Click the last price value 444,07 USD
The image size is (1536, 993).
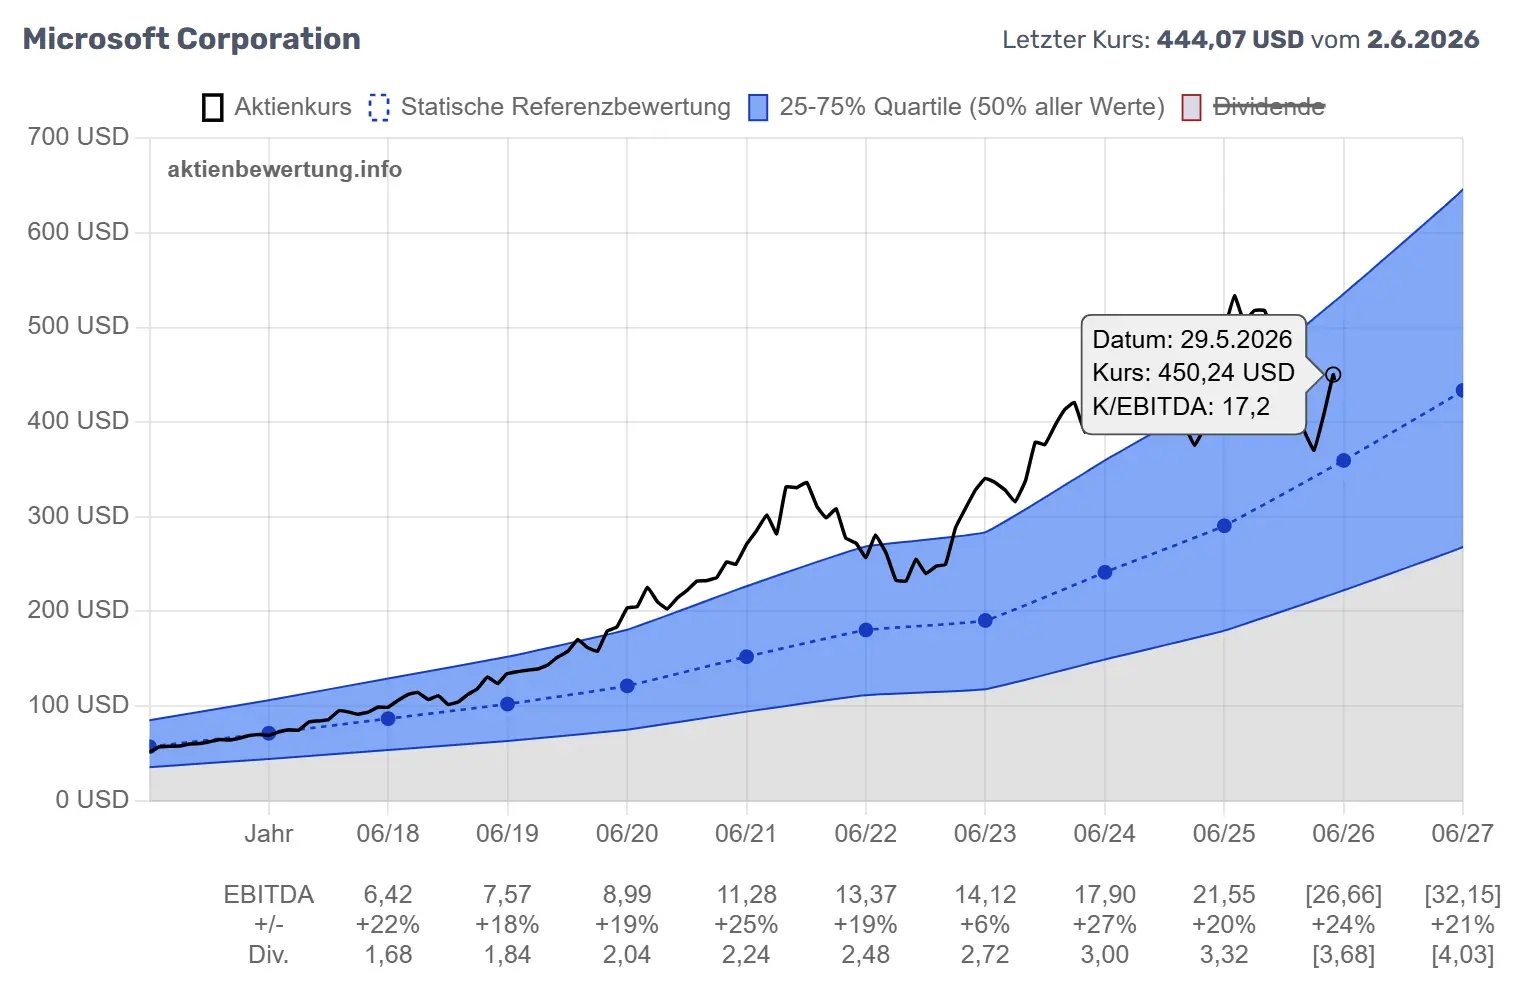[1230, 40]
